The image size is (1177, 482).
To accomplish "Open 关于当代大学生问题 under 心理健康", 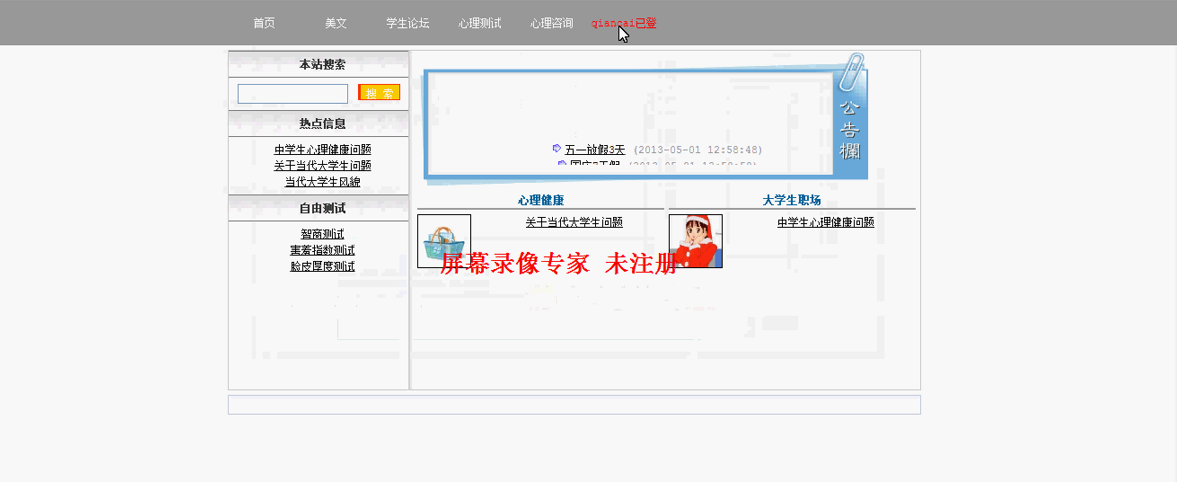I will pyautogui.click(x=574, y=222).
